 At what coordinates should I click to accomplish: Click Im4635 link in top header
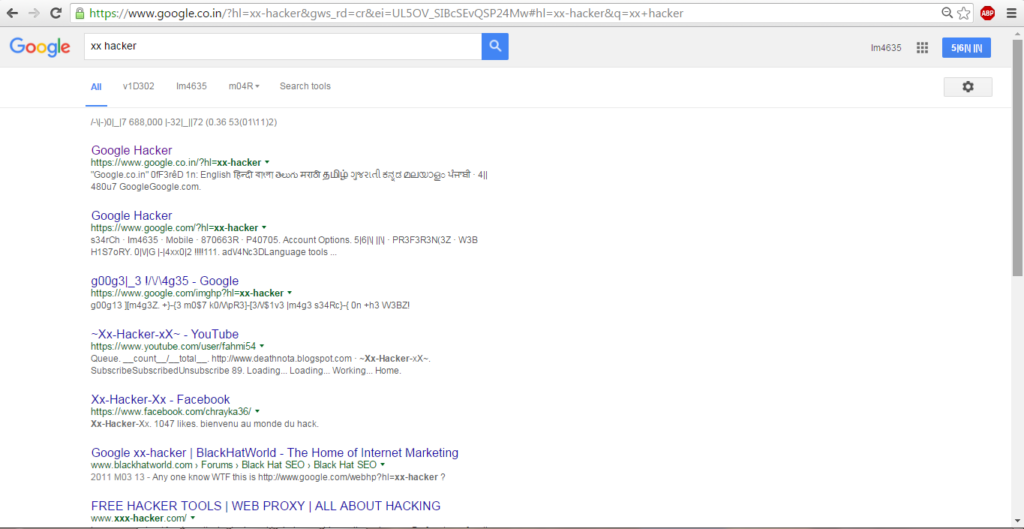tap(886, 48)
